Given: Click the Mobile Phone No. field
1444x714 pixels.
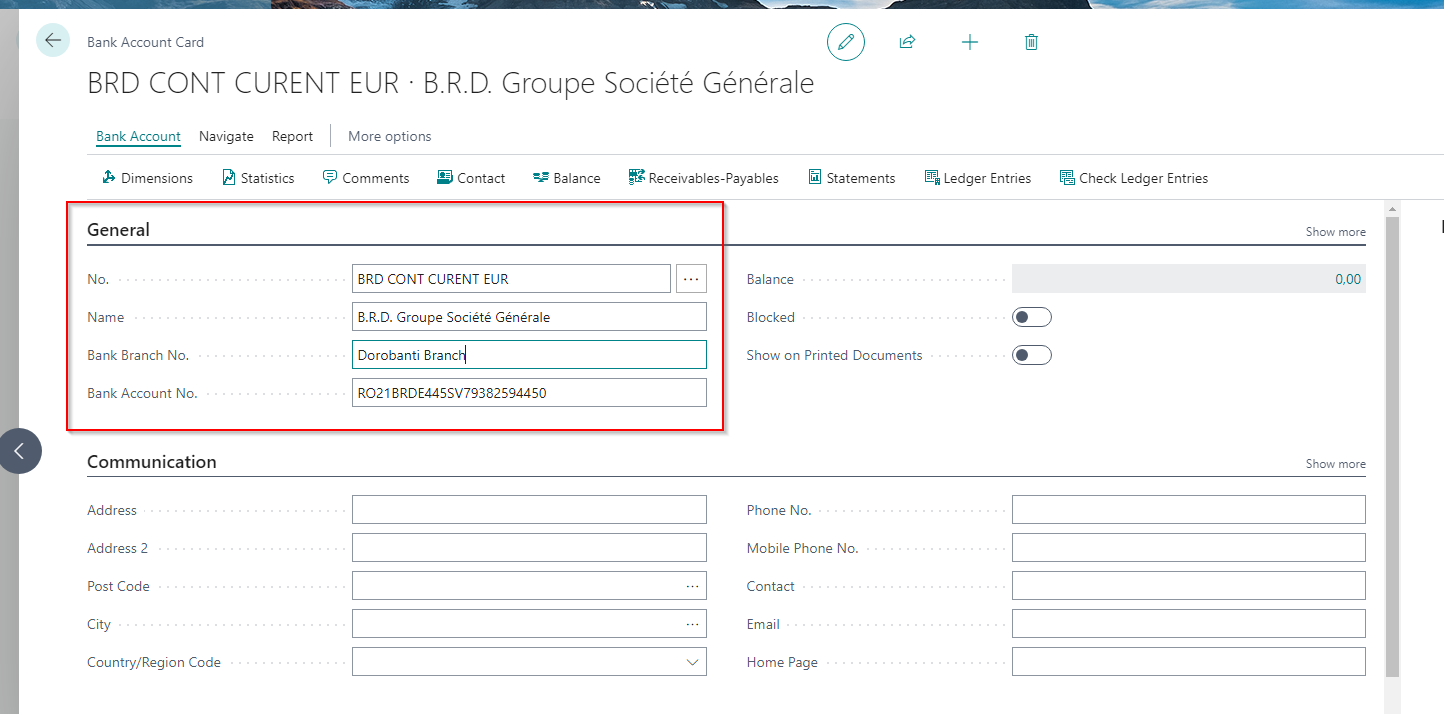Looking at the screenshot, I should [1189, 548].
